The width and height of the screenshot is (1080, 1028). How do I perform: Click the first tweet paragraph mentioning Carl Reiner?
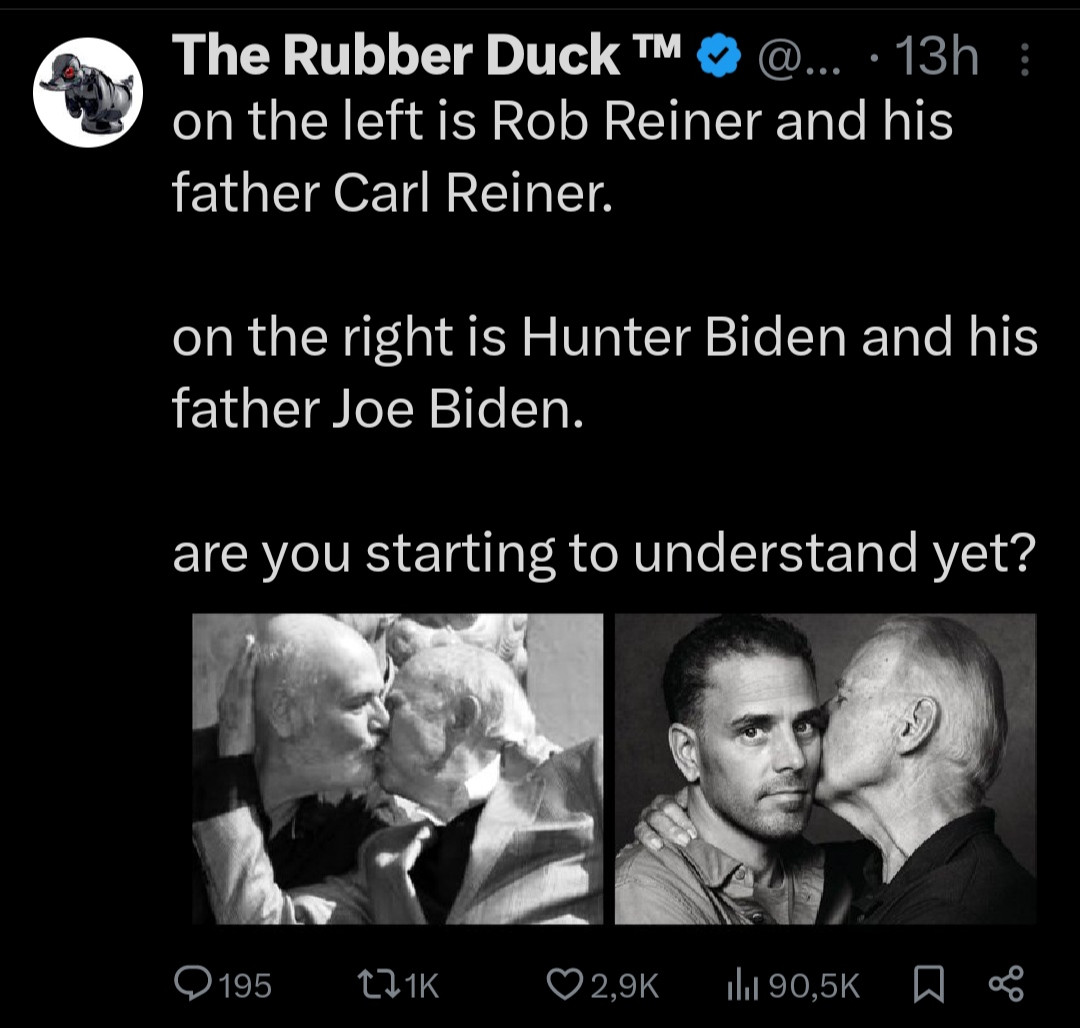[x=560, y=158]
